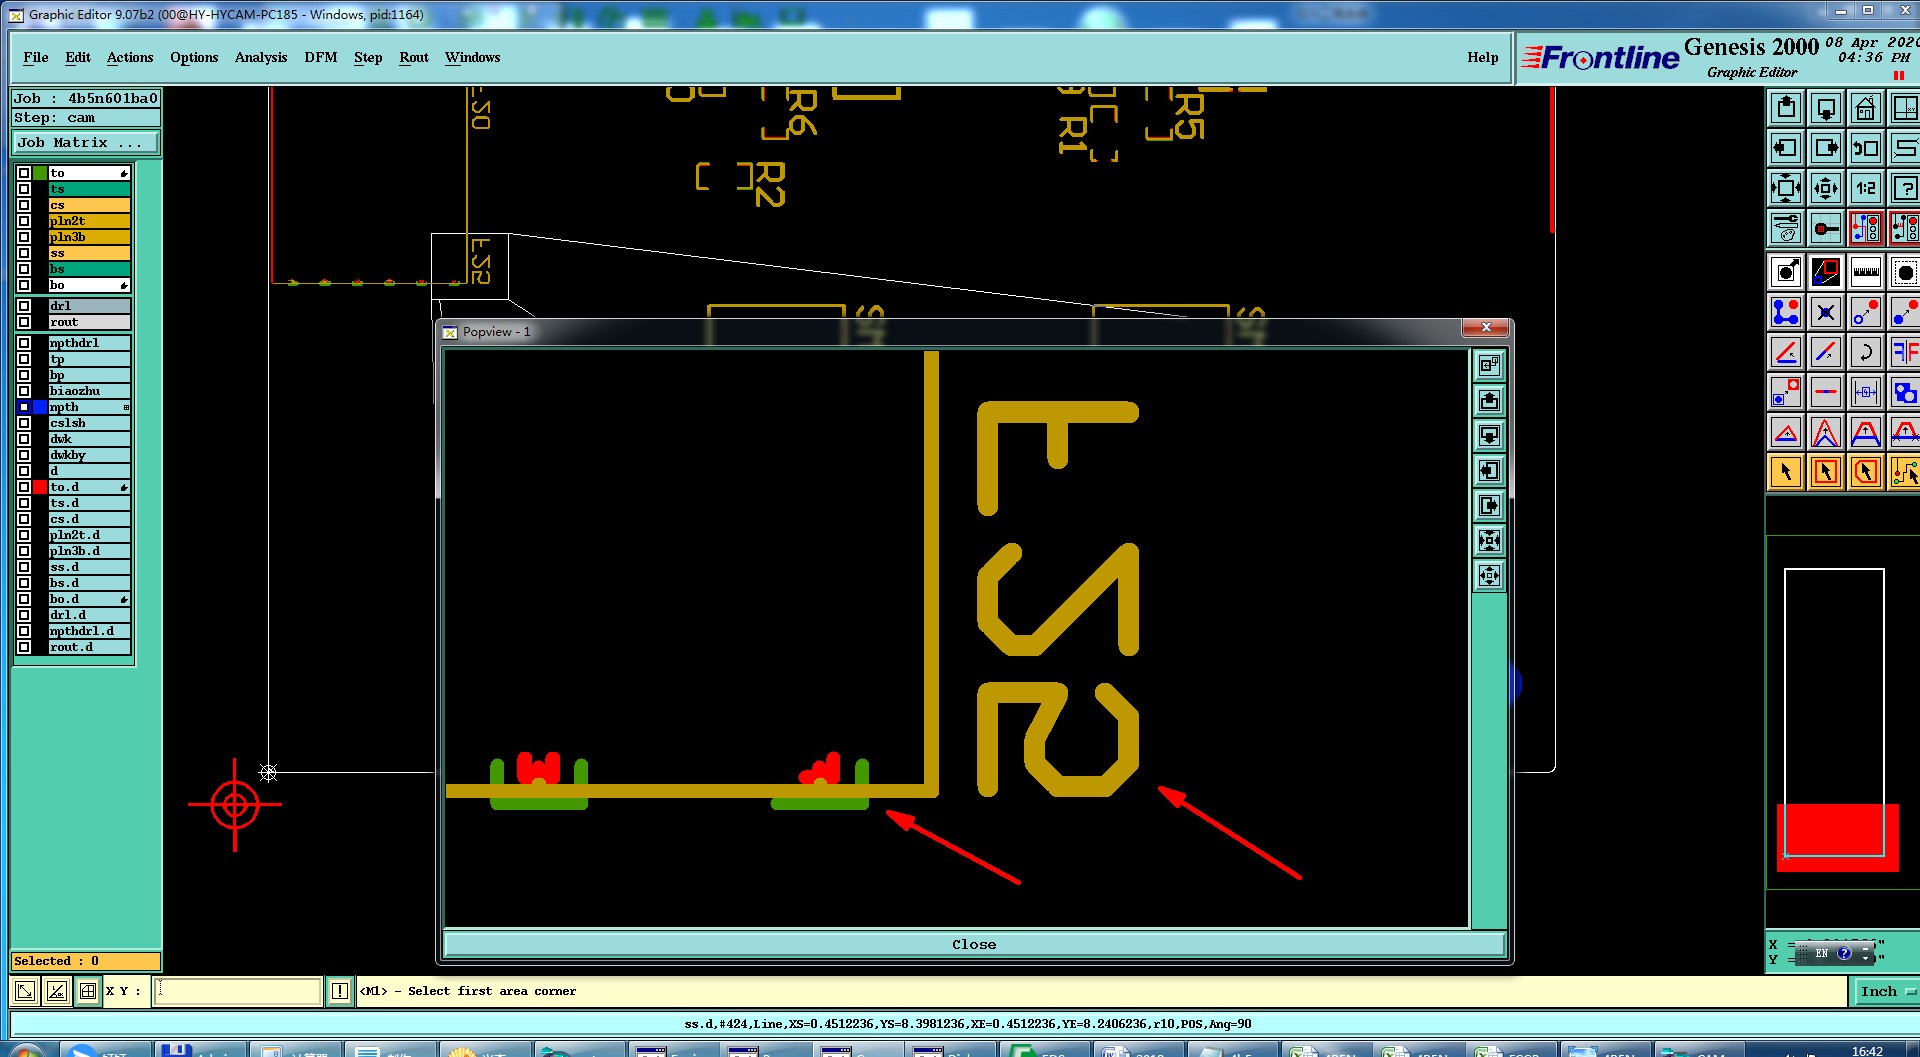Open the DFM menu
1920x1057 pixels.
pyautogui.click(x=321, y=57)
